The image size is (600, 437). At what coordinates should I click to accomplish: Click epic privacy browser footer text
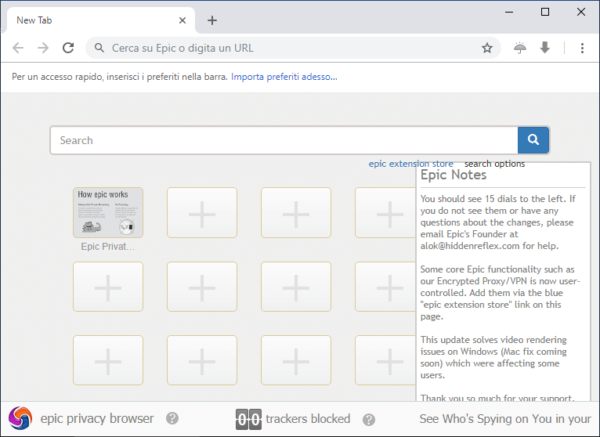(97, 419)
